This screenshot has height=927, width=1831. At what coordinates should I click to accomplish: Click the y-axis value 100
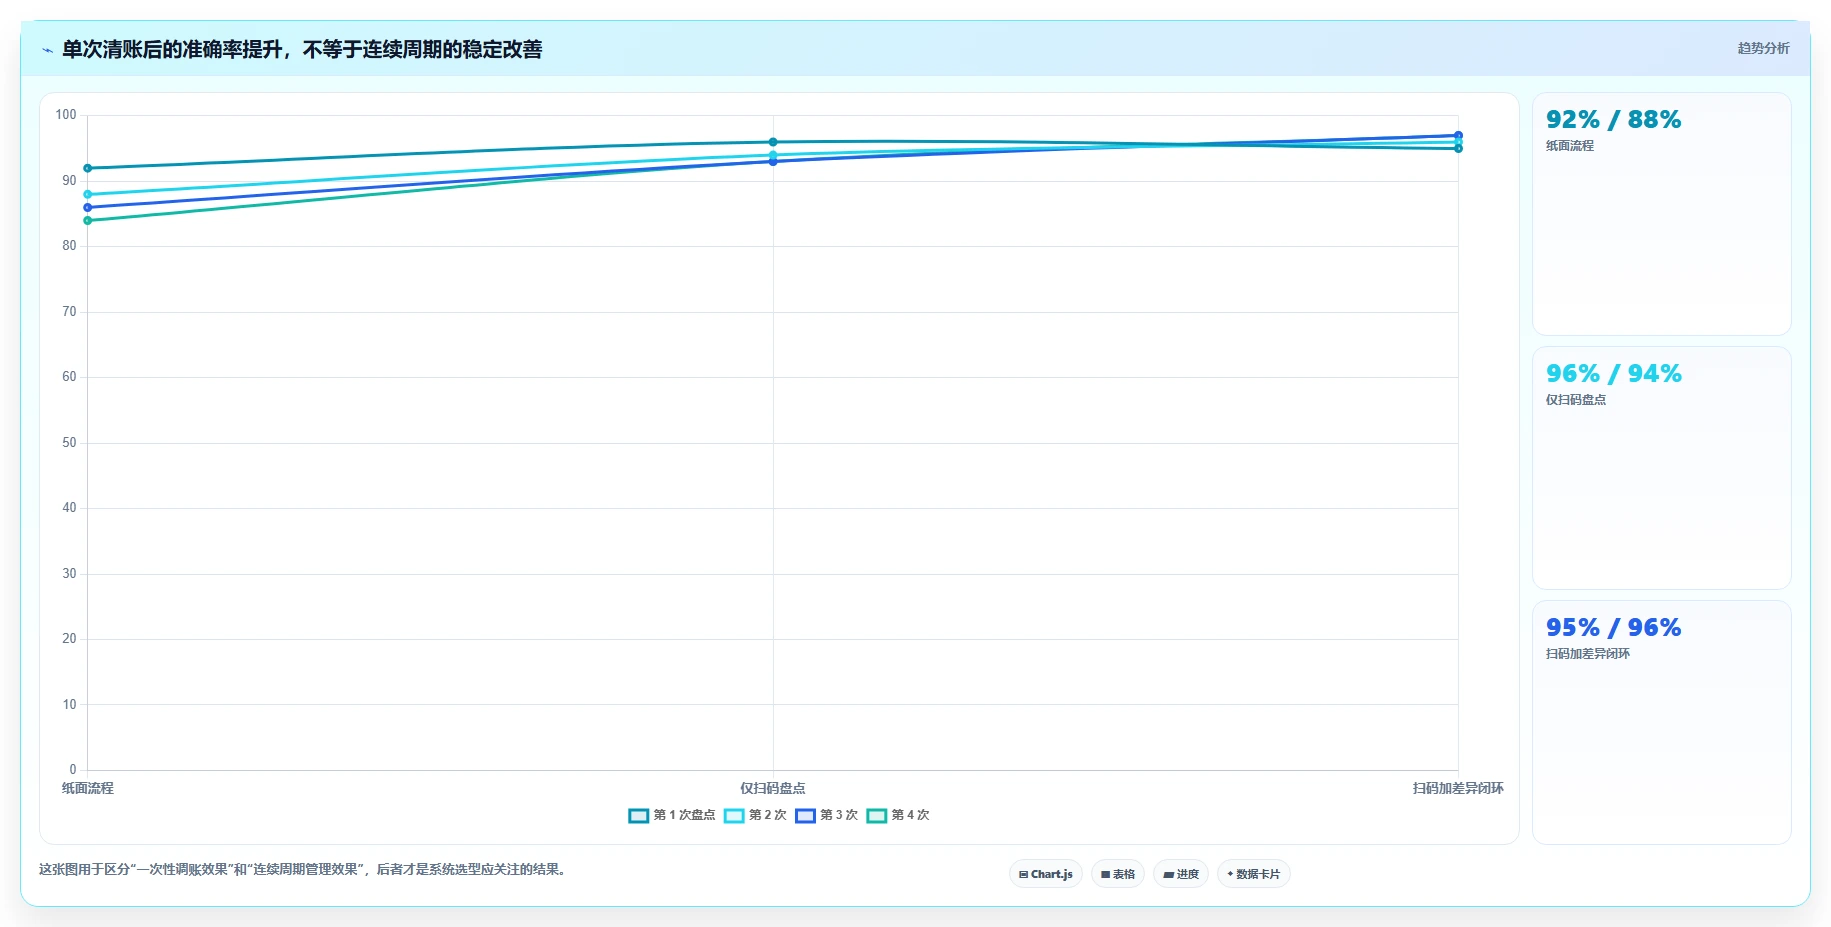(x=66, y=115)
